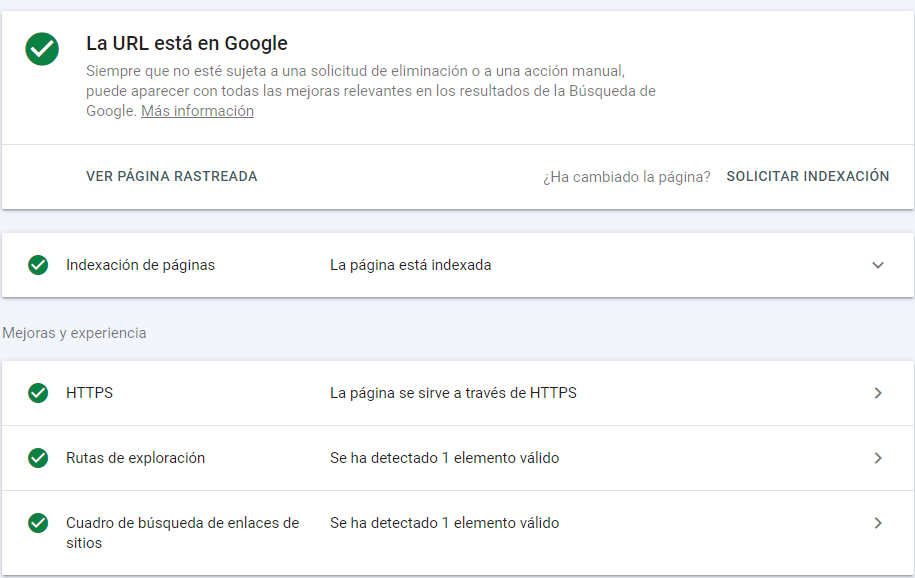Viewport: 915px width, 578px height.
Task: Click the green checkmark next to HTTPS
Action: [38, 393]
